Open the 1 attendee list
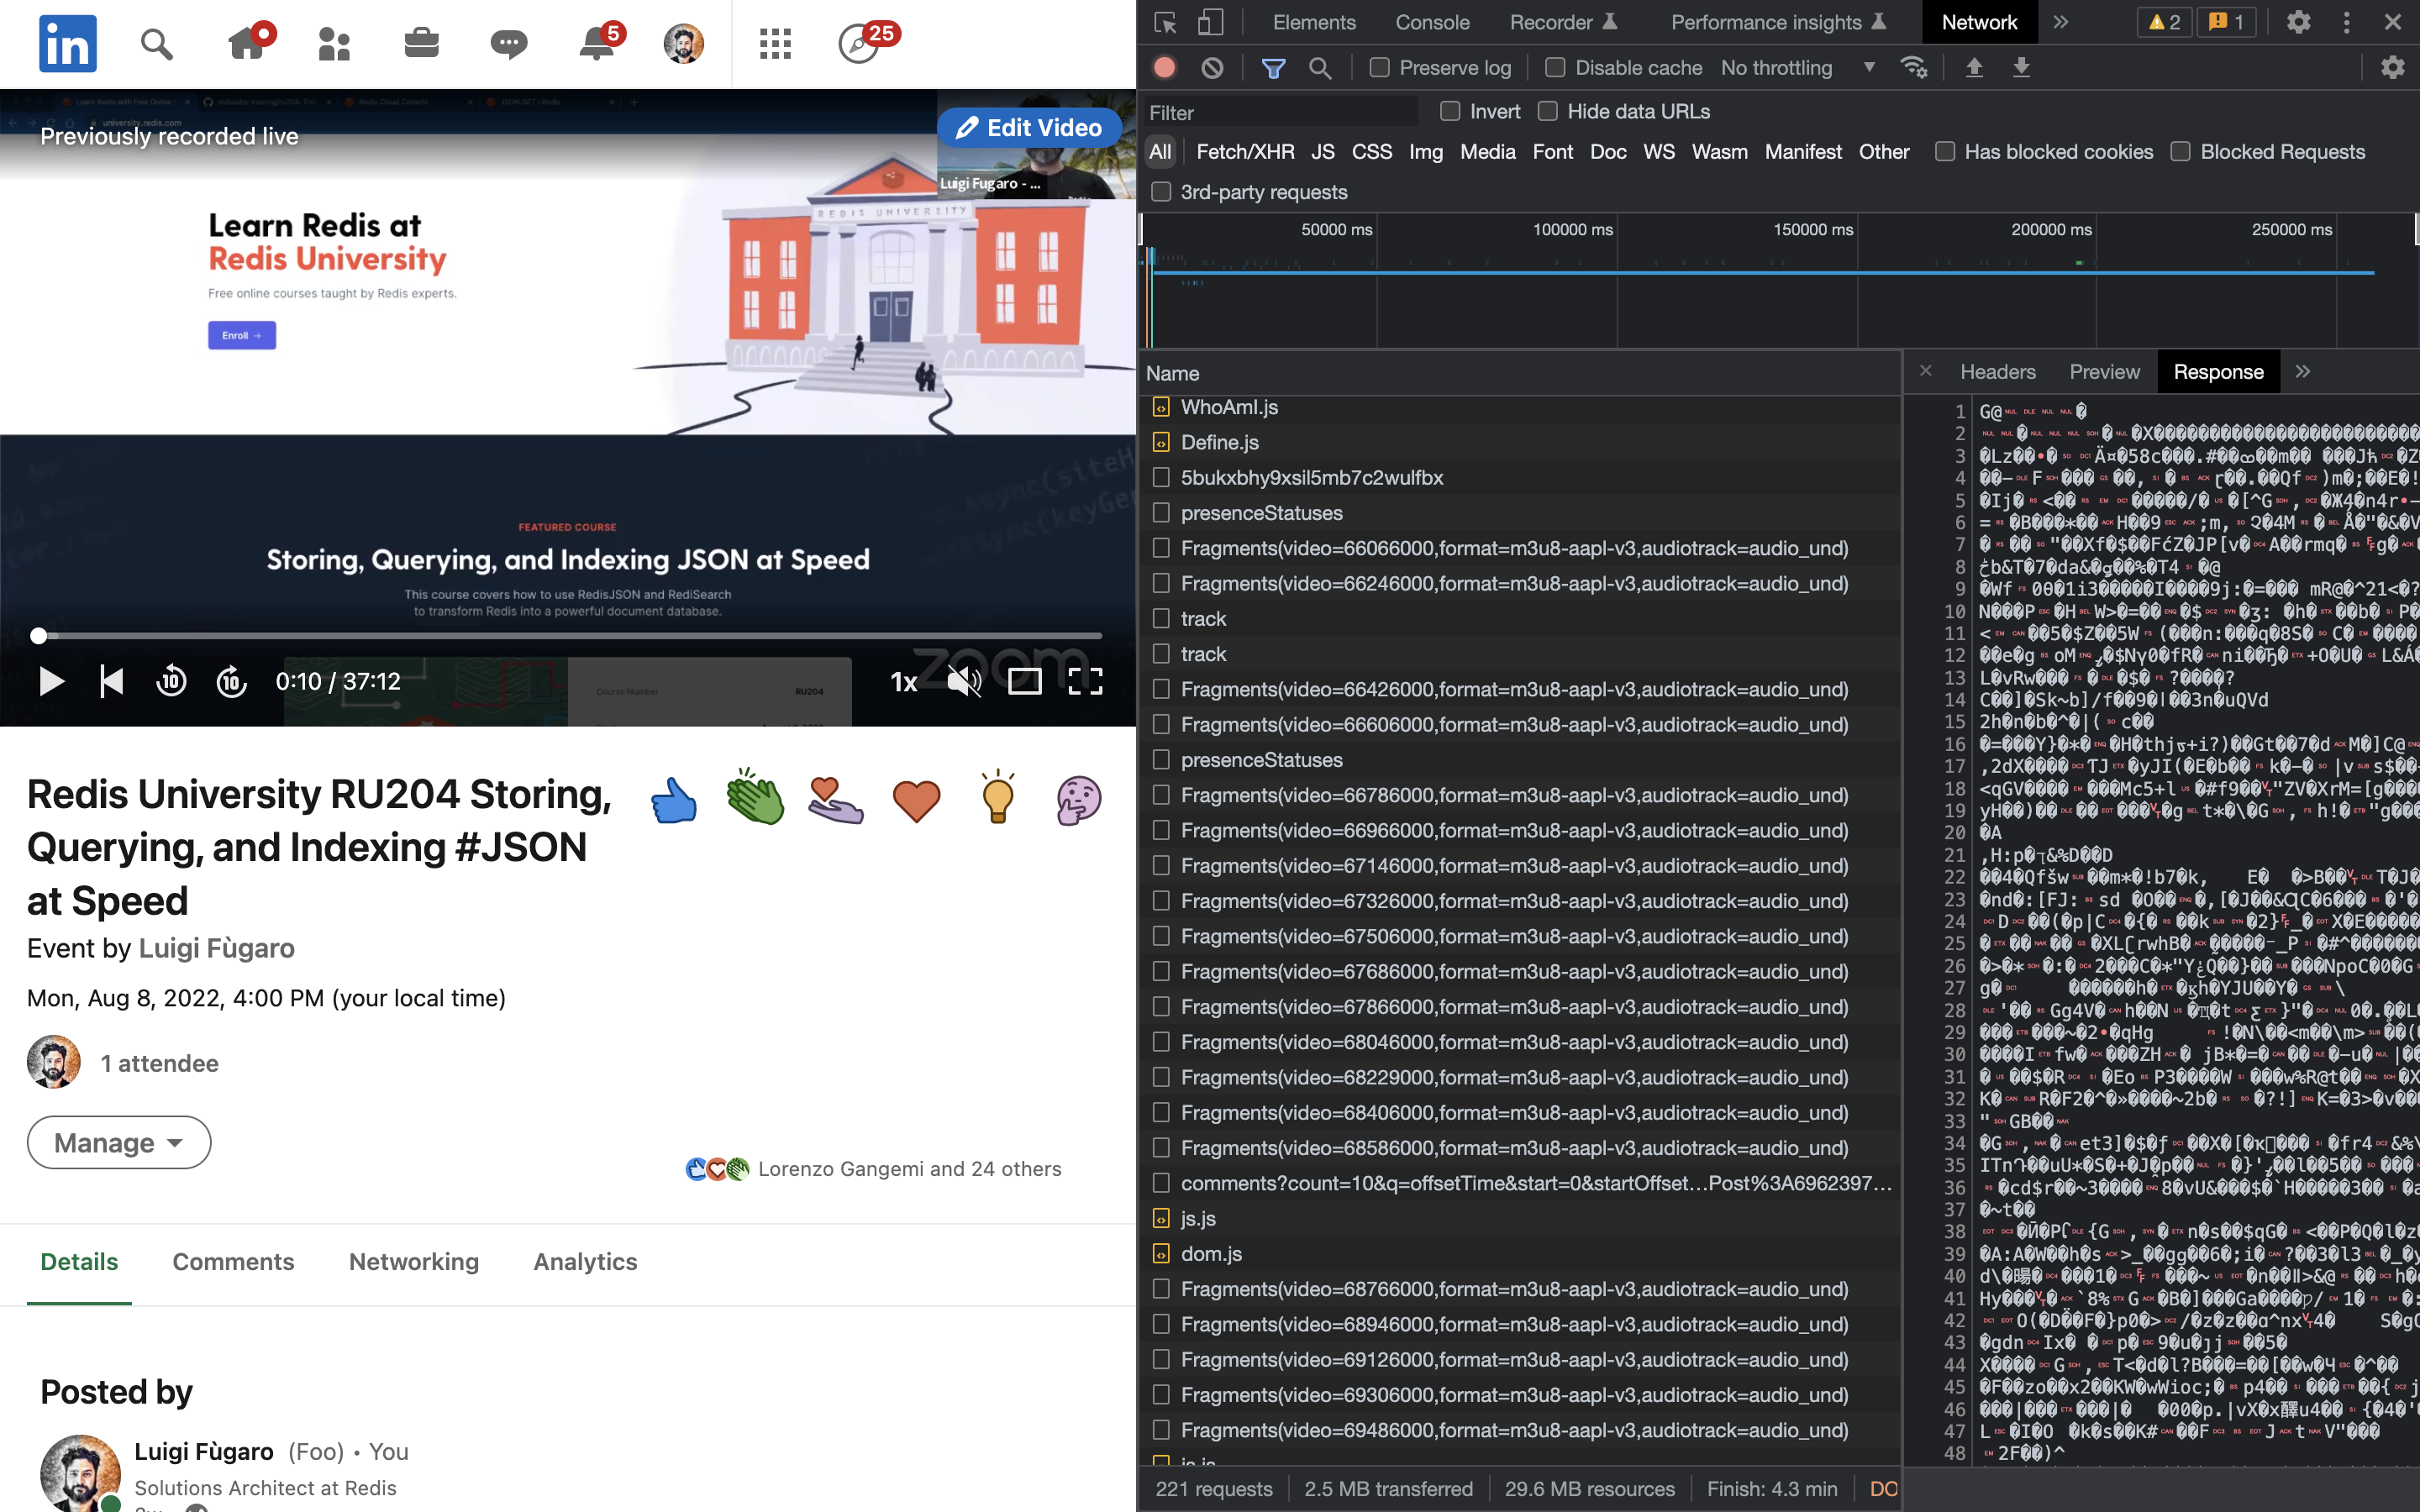2420x1512 pixels. [160, 1063]
